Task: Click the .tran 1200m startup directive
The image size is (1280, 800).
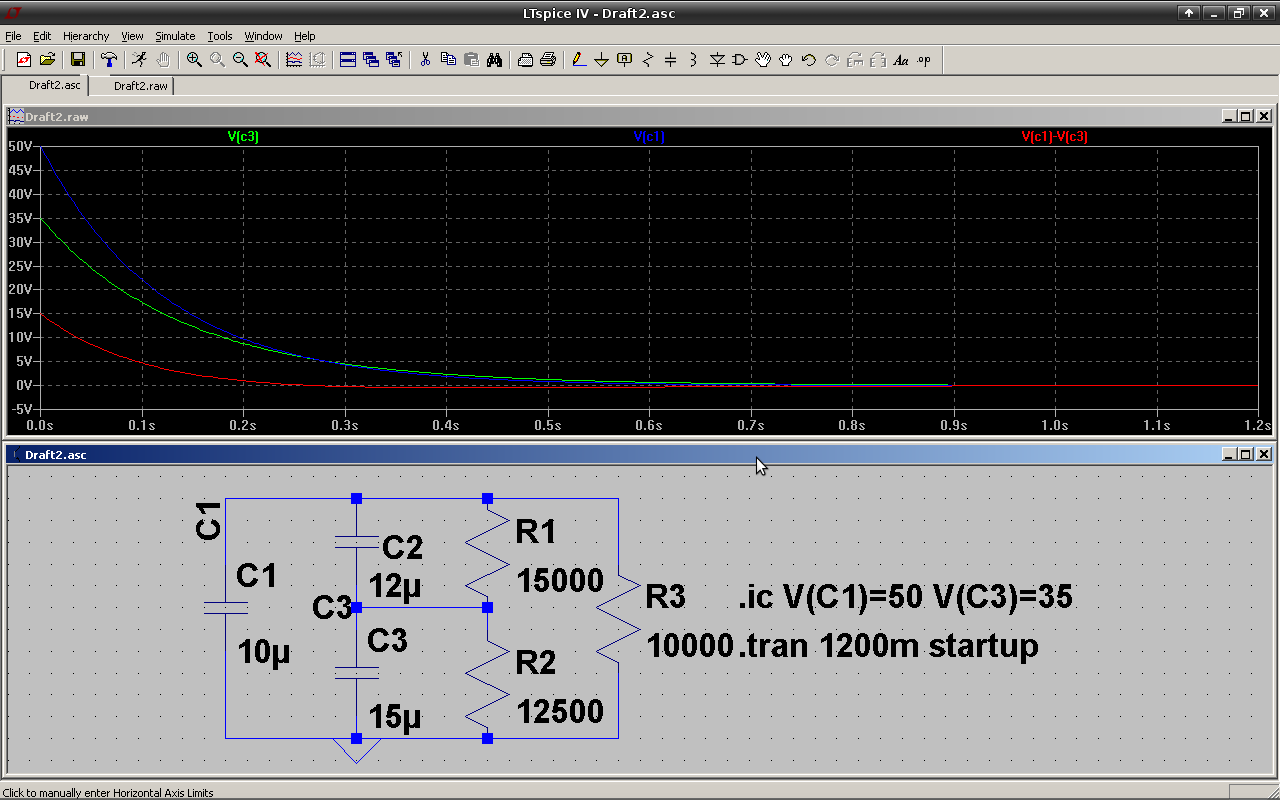Action: coord(888,646)
